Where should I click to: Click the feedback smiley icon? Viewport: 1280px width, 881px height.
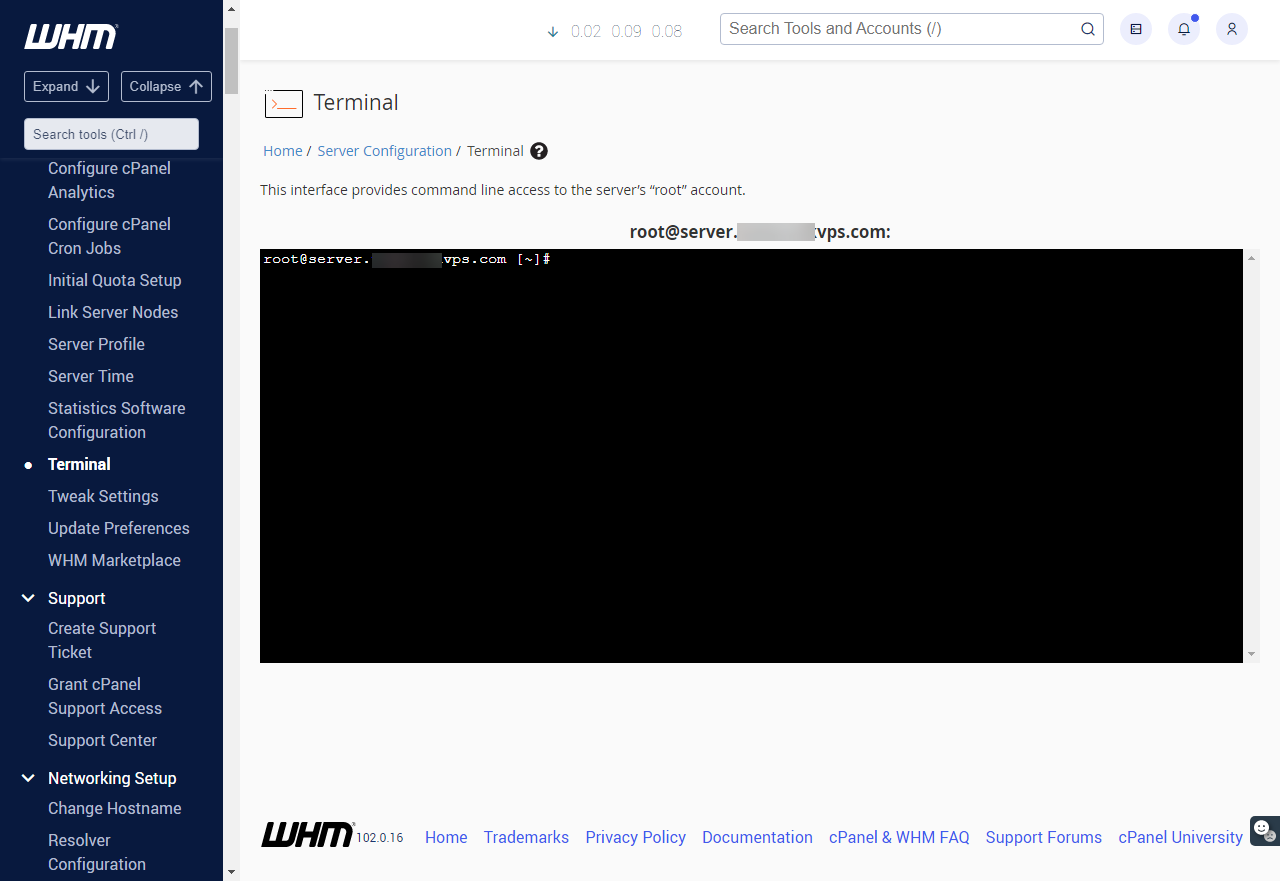point(1263,829)
